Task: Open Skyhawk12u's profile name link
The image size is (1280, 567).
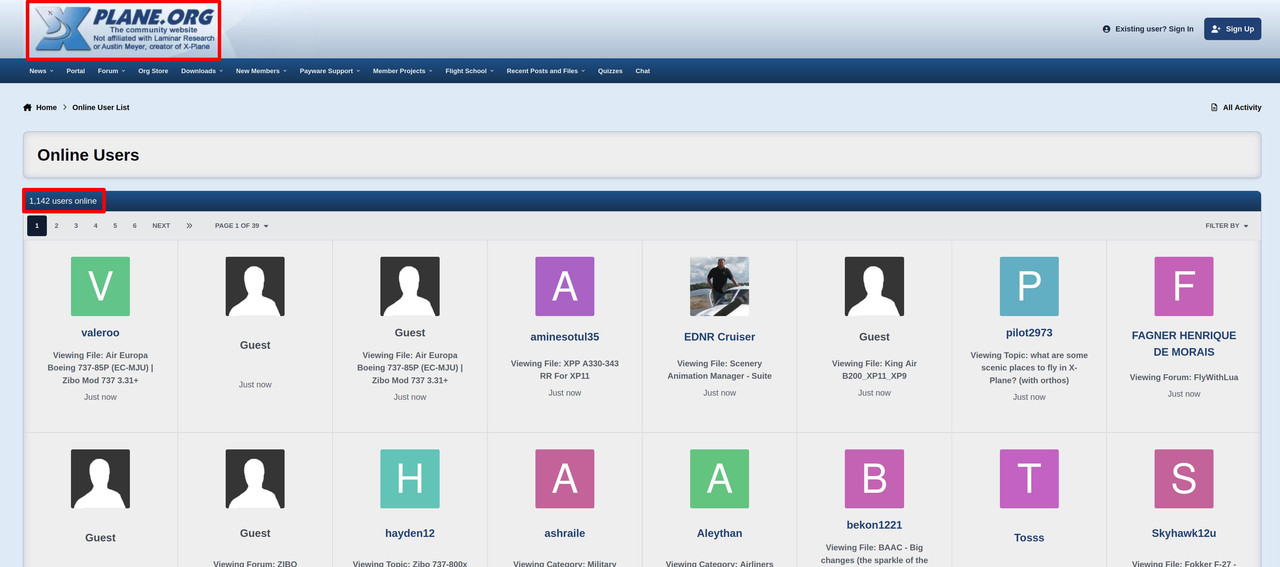Action: 1184,534
